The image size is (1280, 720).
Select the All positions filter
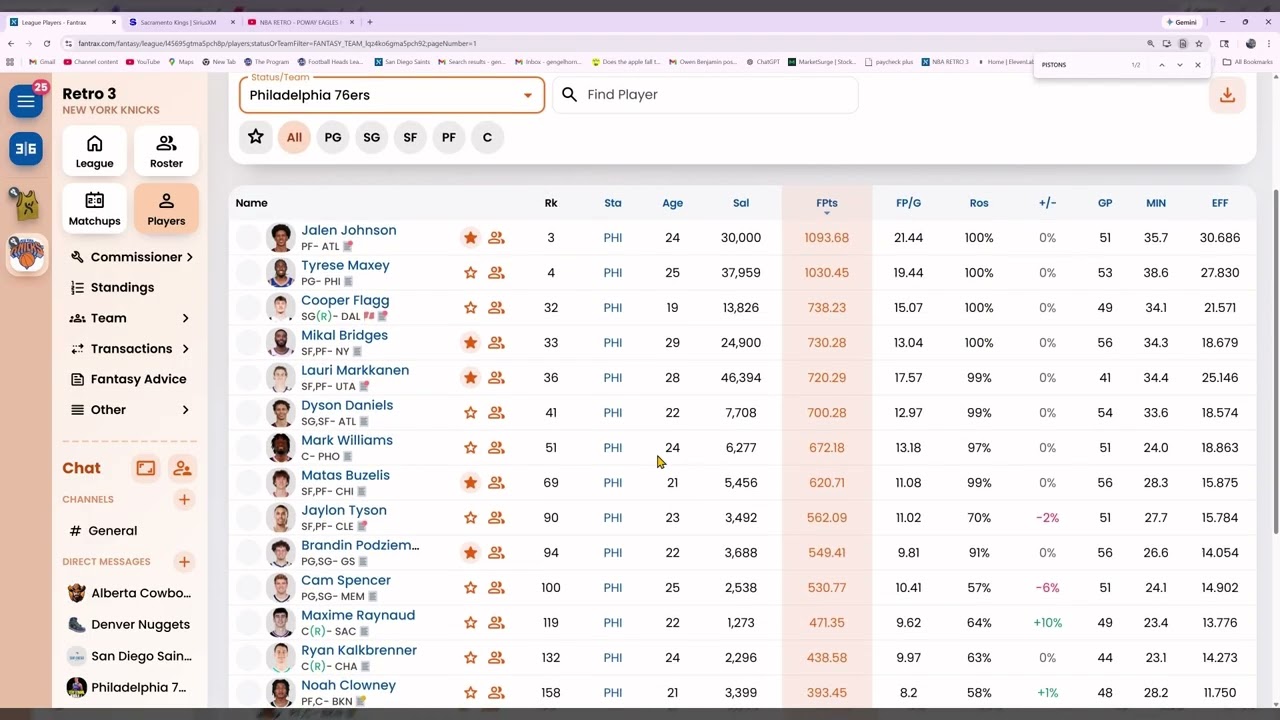pyautogui.click(x=294, y=137)
